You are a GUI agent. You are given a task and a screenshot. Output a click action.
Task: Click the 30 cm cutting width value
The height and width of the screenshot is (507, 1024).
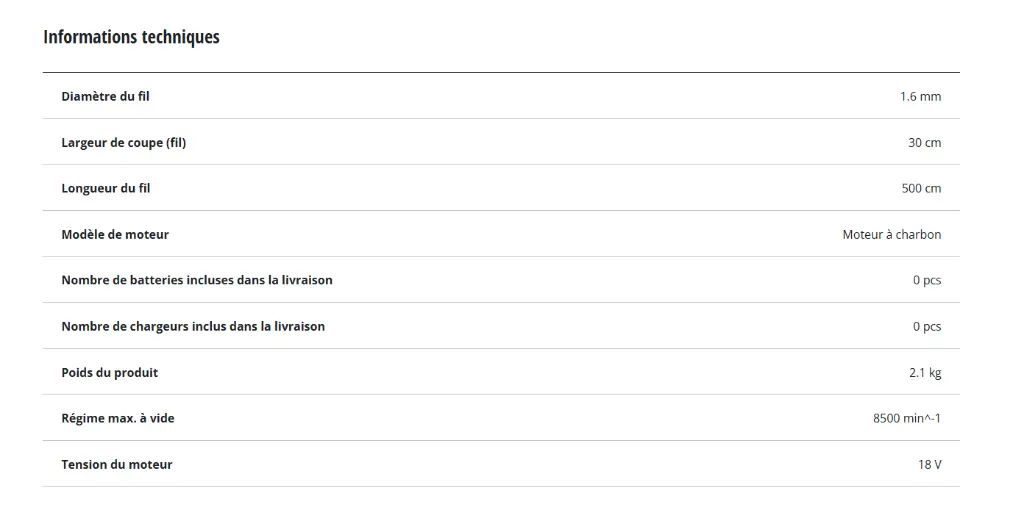(924, 142)
